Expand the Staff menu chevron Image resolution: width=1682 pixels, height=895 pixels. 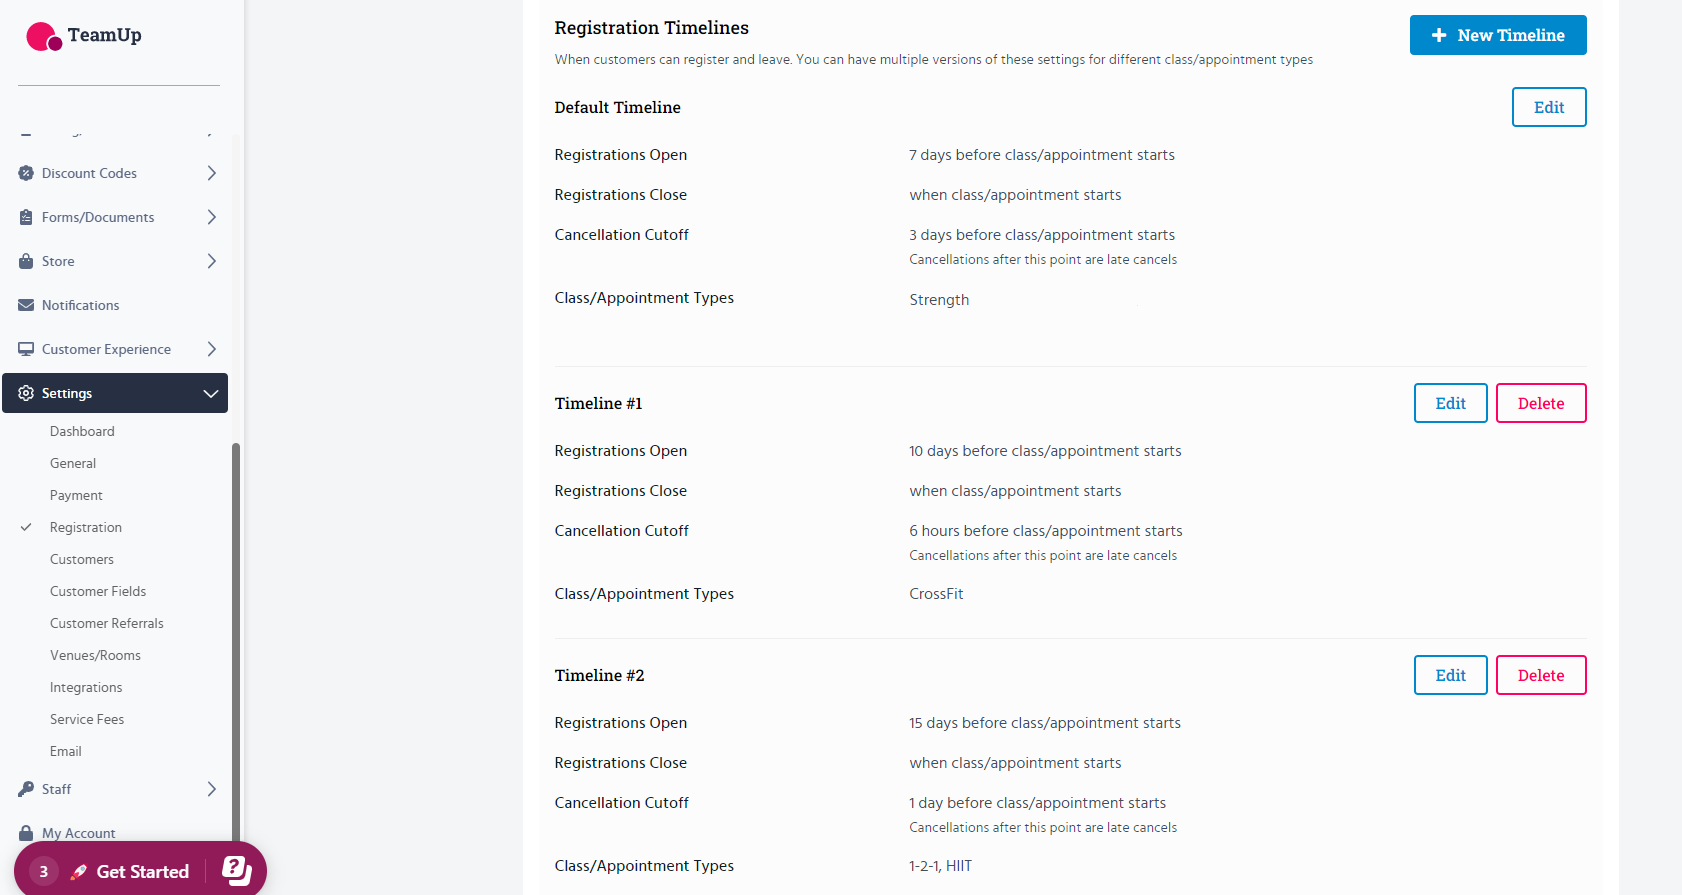(211, 789)
